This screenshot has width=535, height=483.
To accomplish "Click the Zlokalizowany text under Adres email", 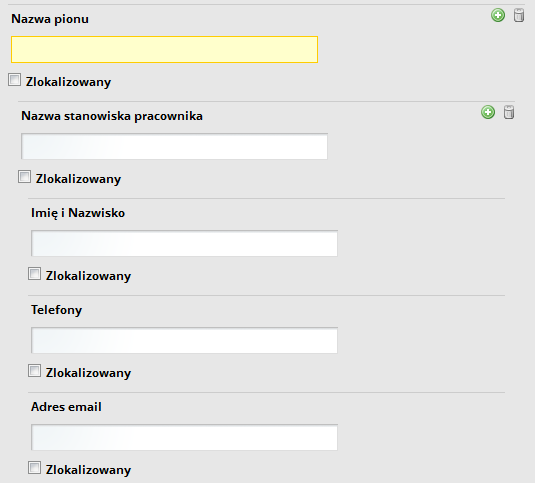I will tap(89, 470).
